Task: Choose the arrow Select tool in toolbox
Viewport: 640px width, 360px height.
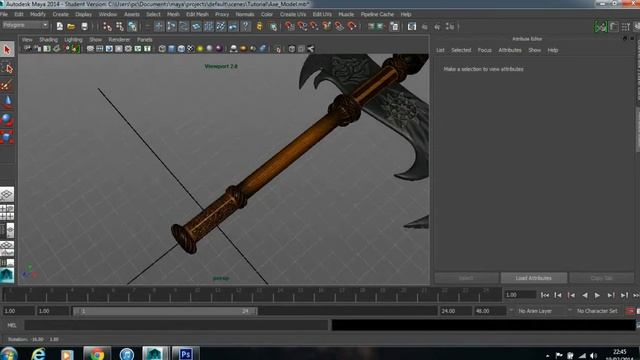Action: coord(7,50)
